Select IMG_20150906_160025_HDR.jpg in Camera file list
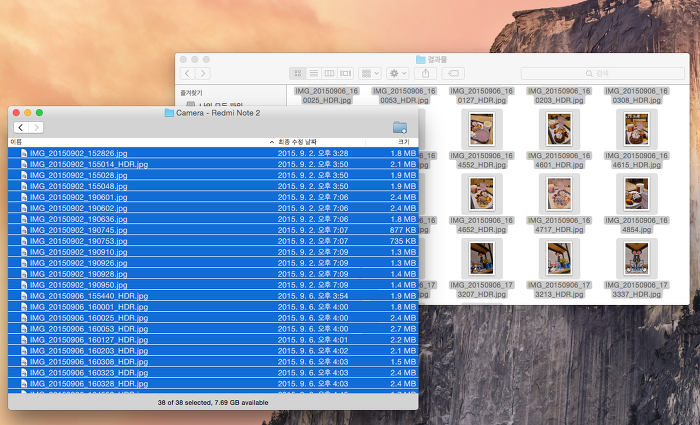This screenshot has height=425, width=700. point(213,318)
